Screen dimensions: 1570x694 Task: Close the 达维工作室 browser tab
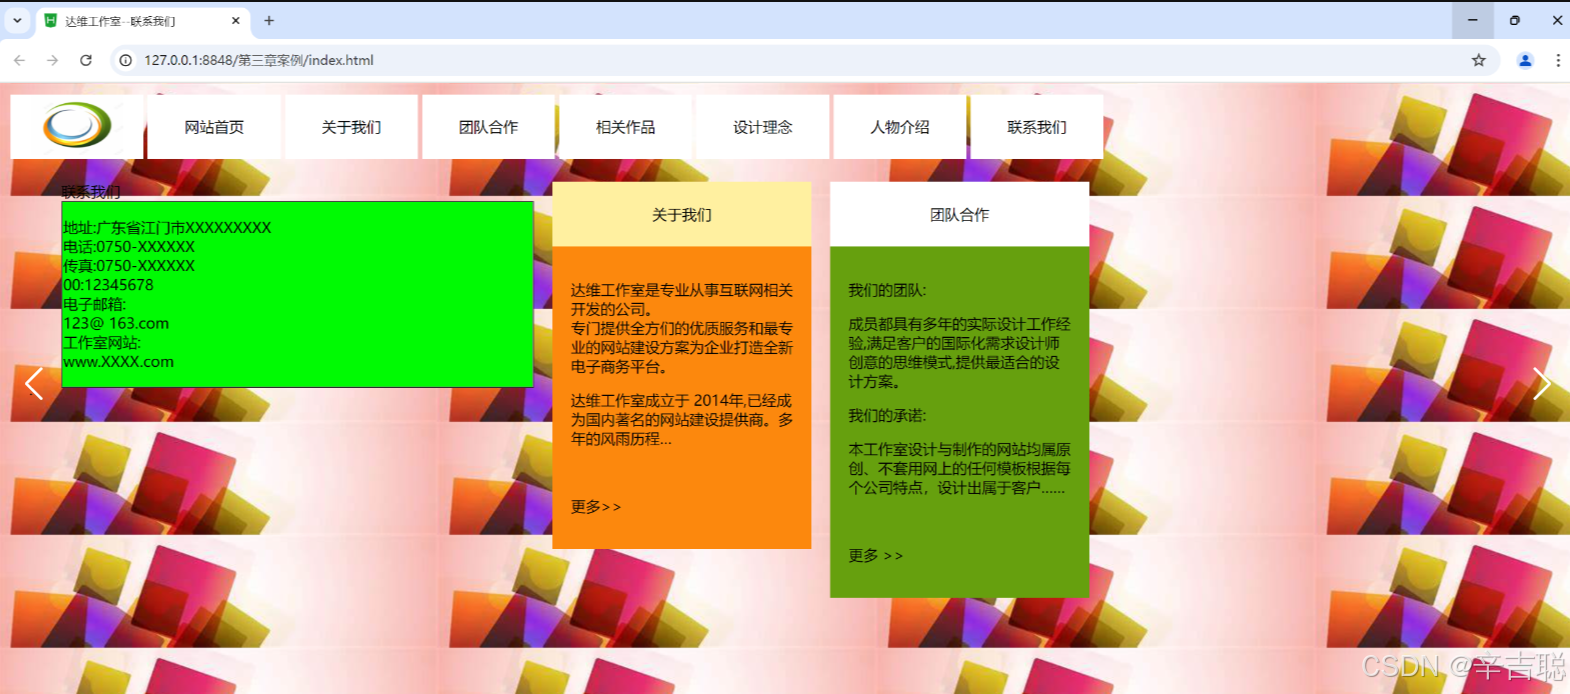coord(236,20)
